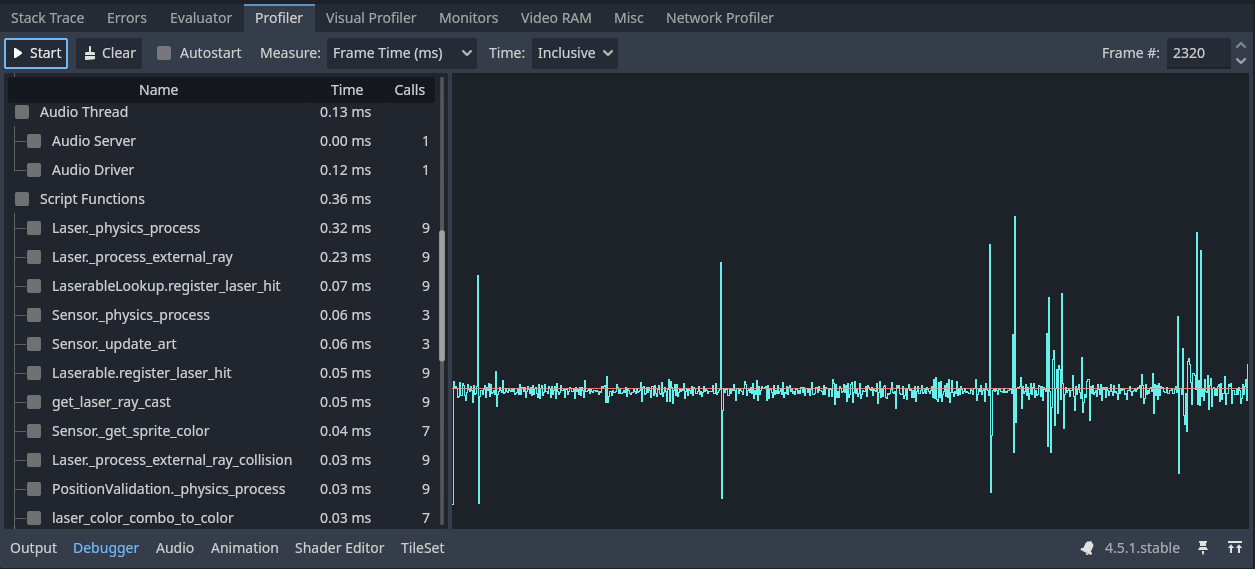Open the Output bottom panel
The width and height of the screenshot is (1255, 569).
click(x=33, y=548)
